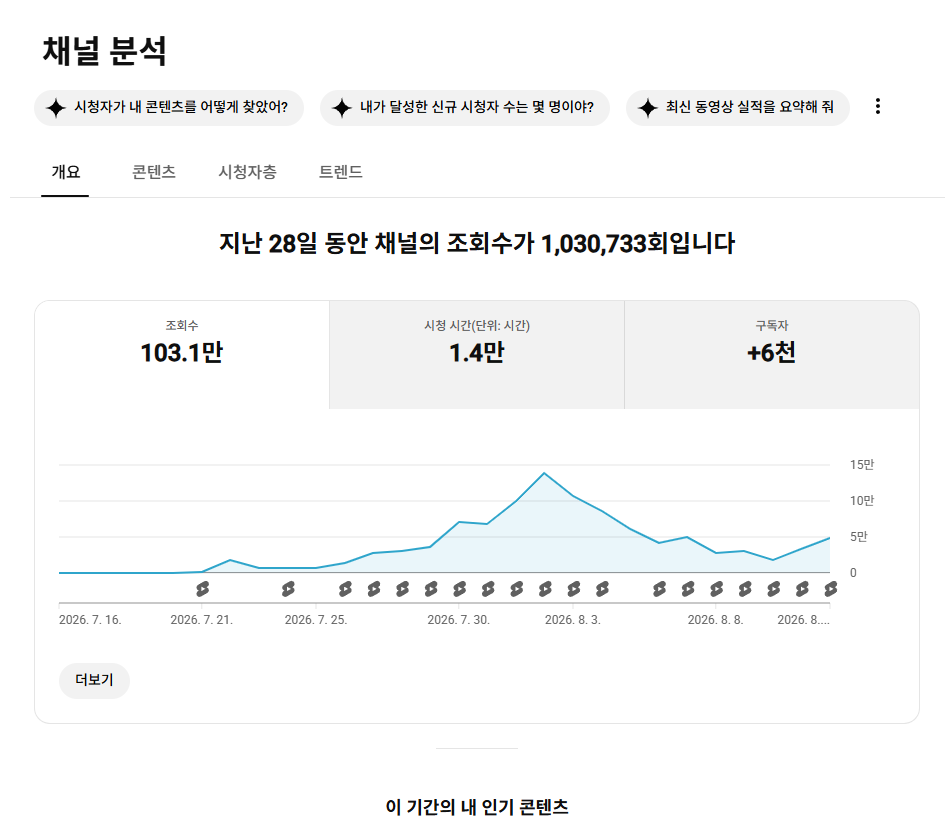Click sparkle icon on '최신 동영상 실적' chip

pyautogui.click(x=648, y=108)
